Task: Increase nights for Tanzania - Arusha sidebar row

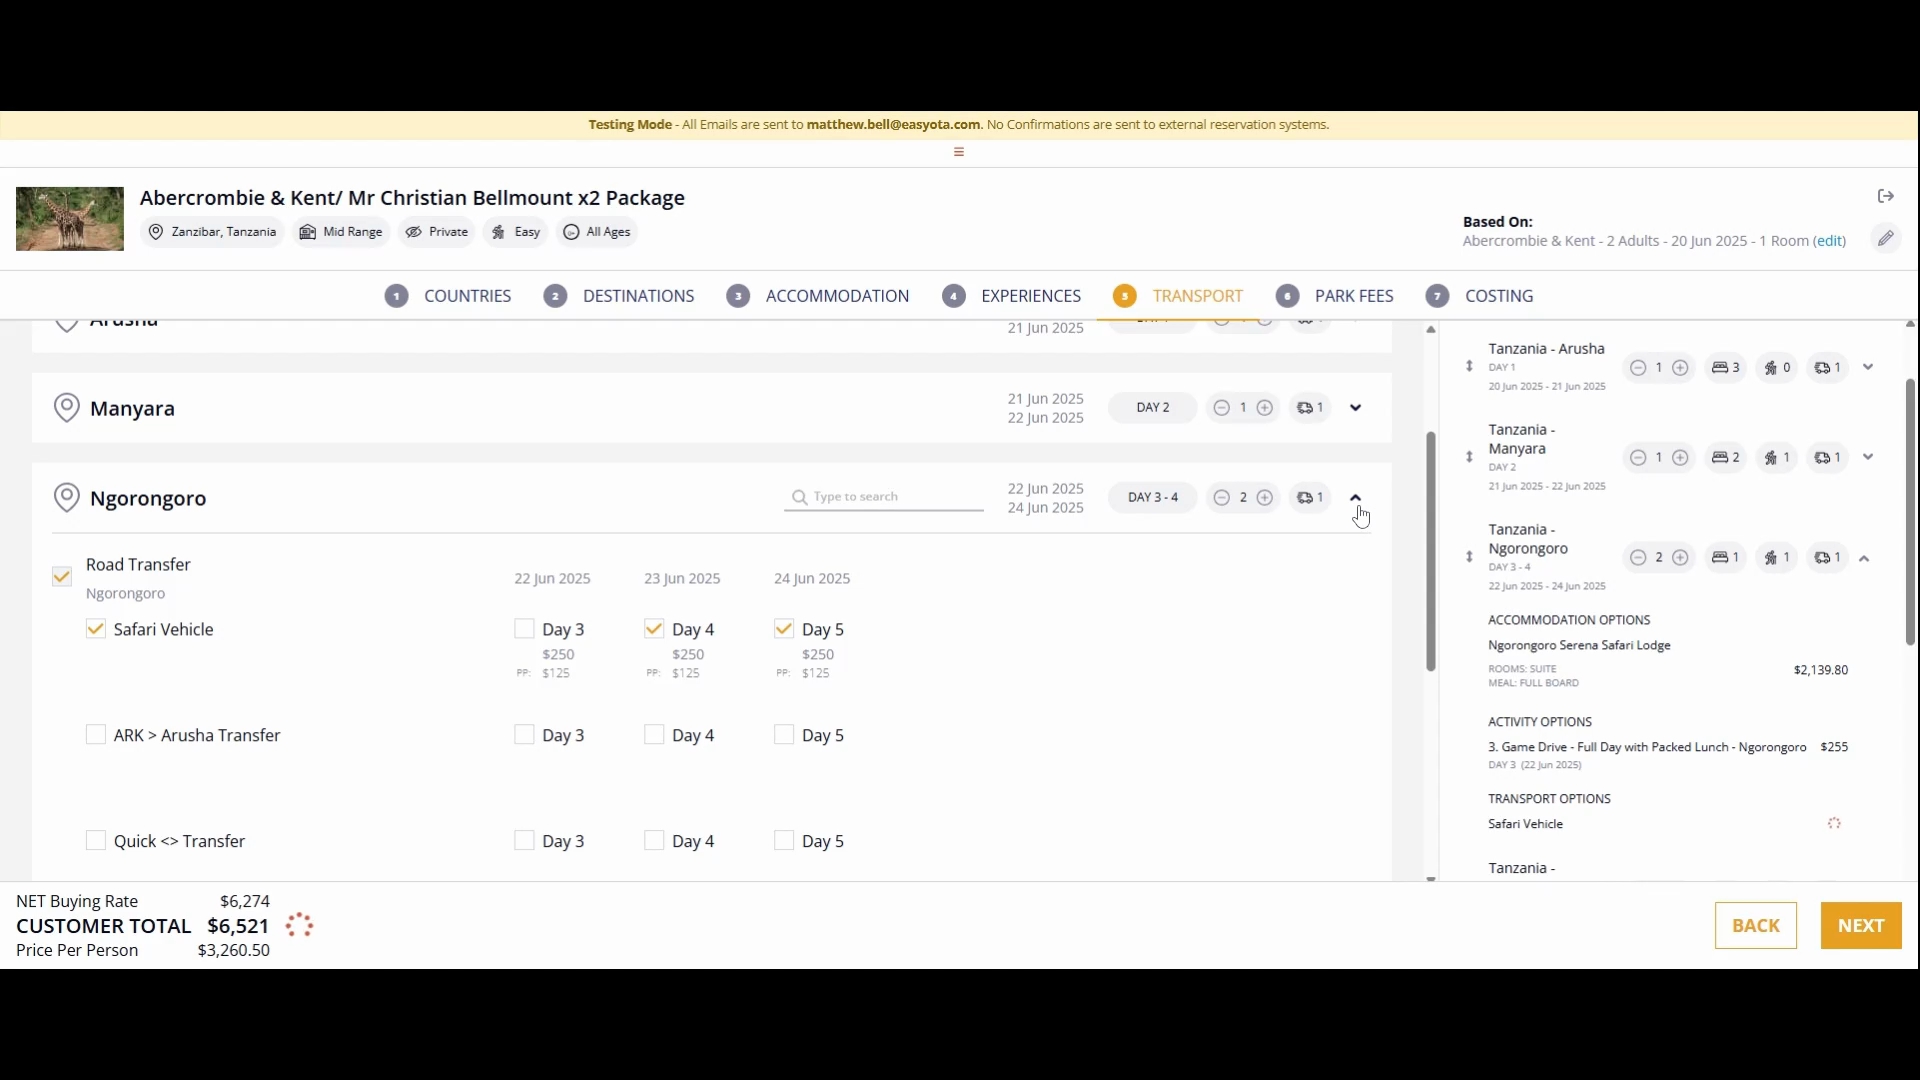Action: (1681, 368)
